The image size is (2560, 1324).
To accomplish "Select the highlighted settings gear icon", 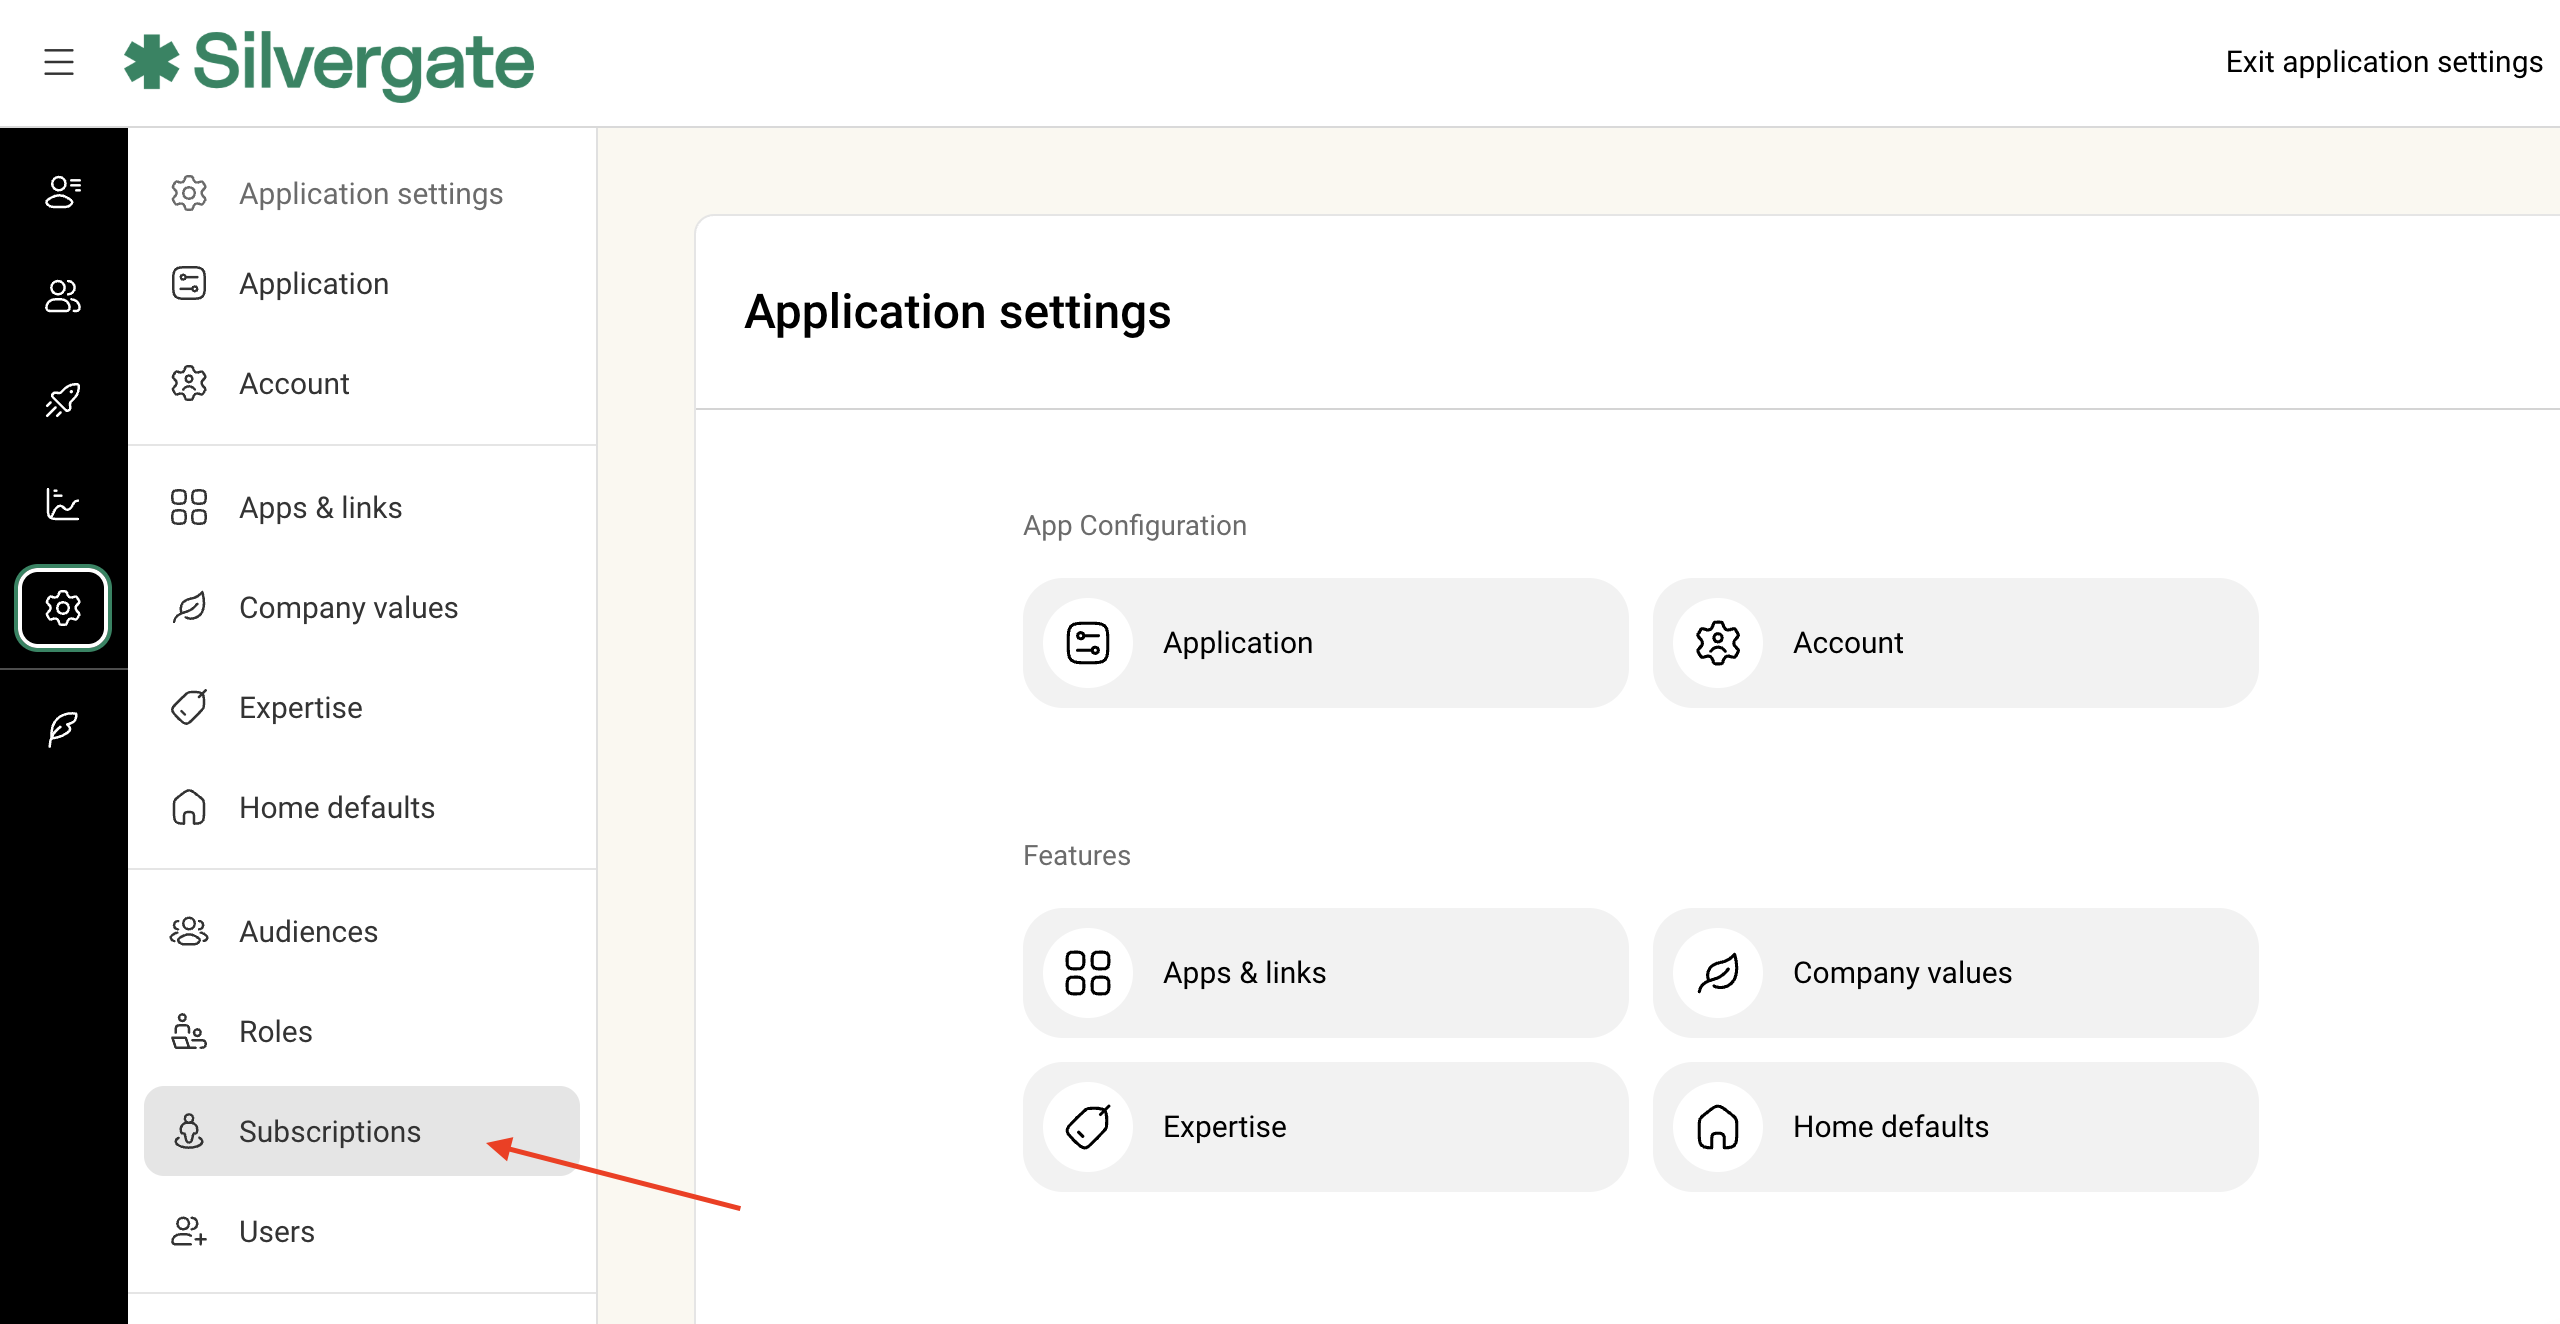I will (x=63, y=608).
